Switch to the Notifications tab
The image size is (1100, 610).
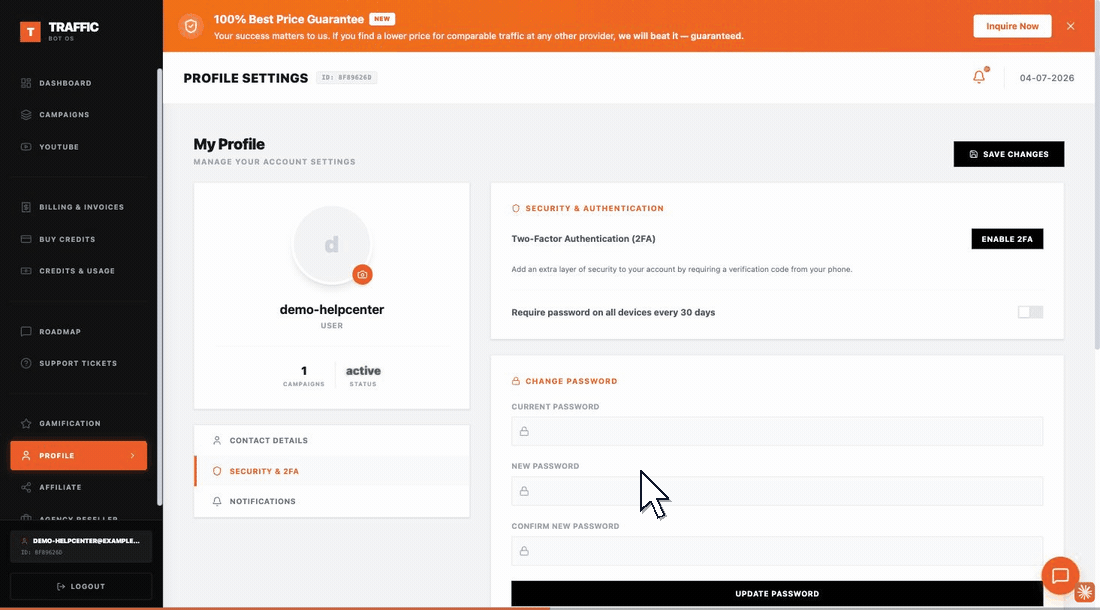332,501
